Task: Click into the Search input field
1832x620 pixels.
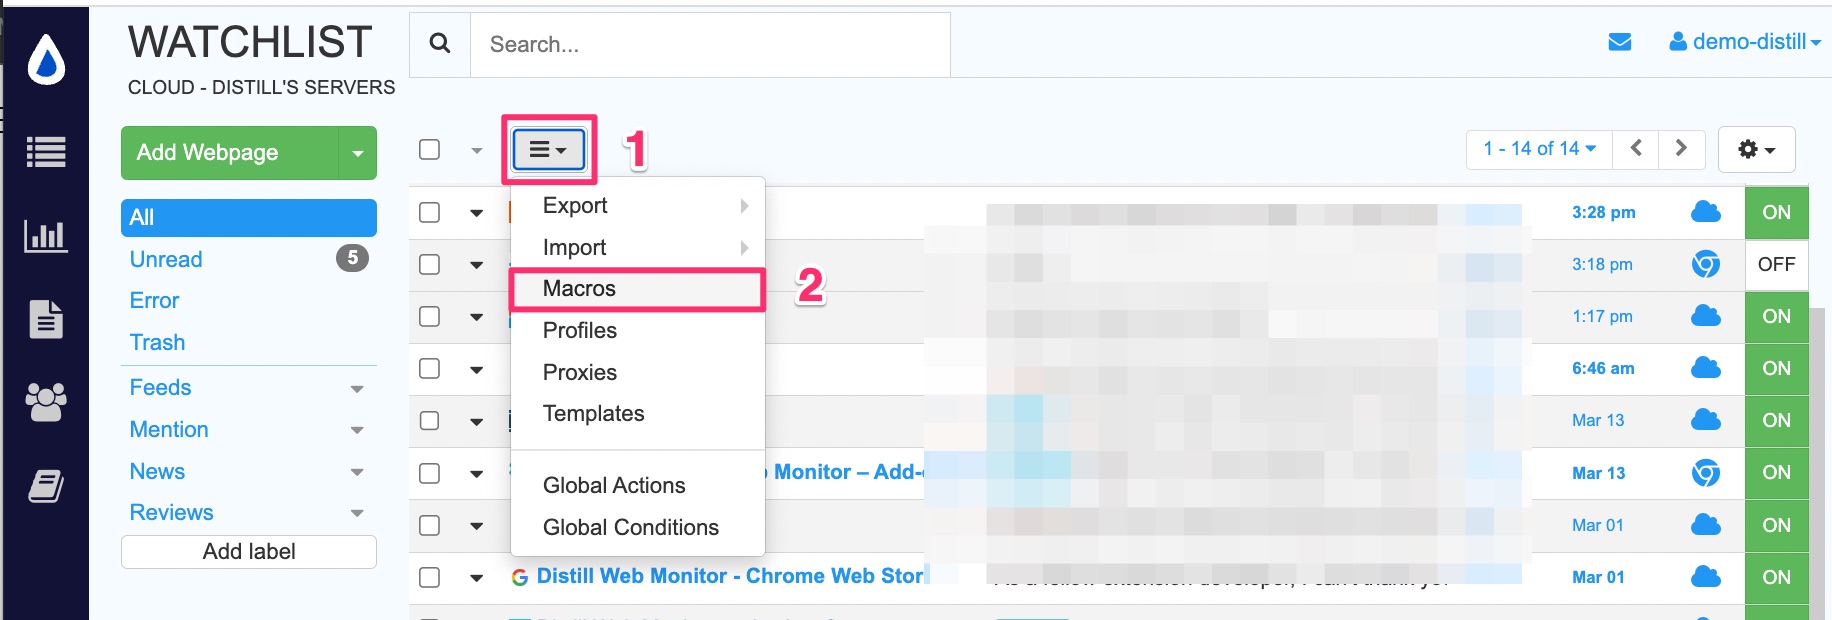Action: [x=710, y=44]
